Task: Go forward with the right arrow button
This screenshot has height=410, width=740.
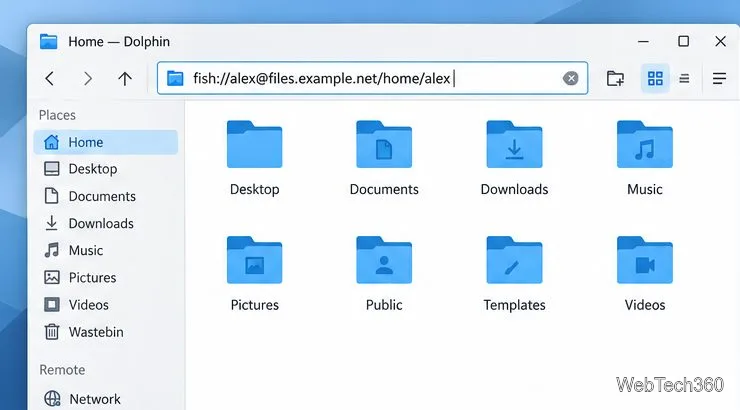Action: click(x=87, y=78)
